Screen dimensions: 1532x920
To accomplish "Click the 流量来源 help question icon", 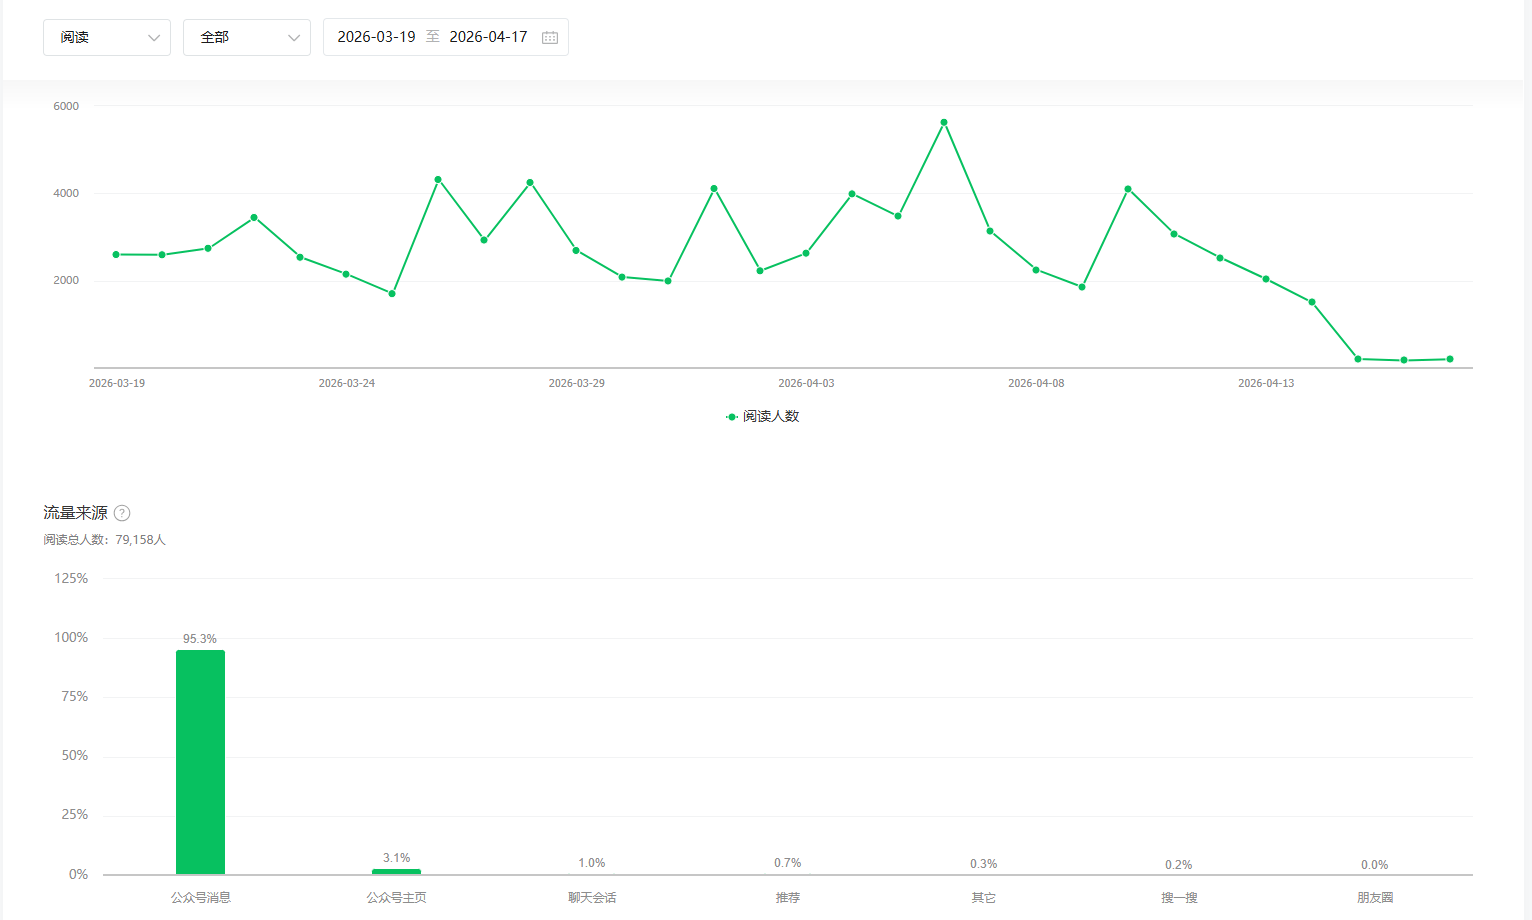I will tap(122, 513).
